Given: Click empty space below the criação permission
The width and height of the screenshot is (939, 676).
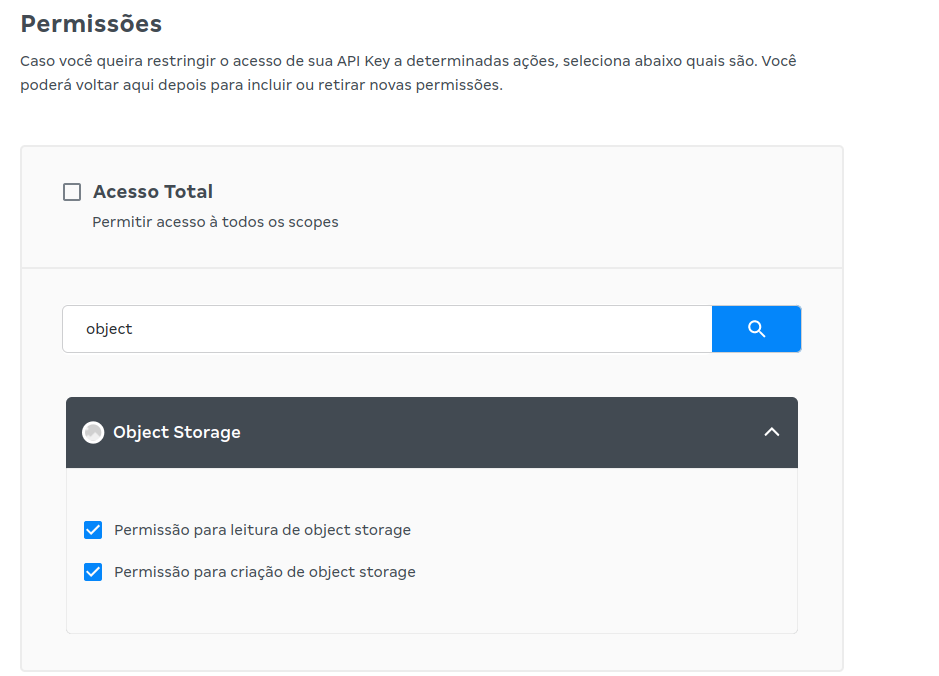Looking at the screenshot, I should [x=431, y=608].
